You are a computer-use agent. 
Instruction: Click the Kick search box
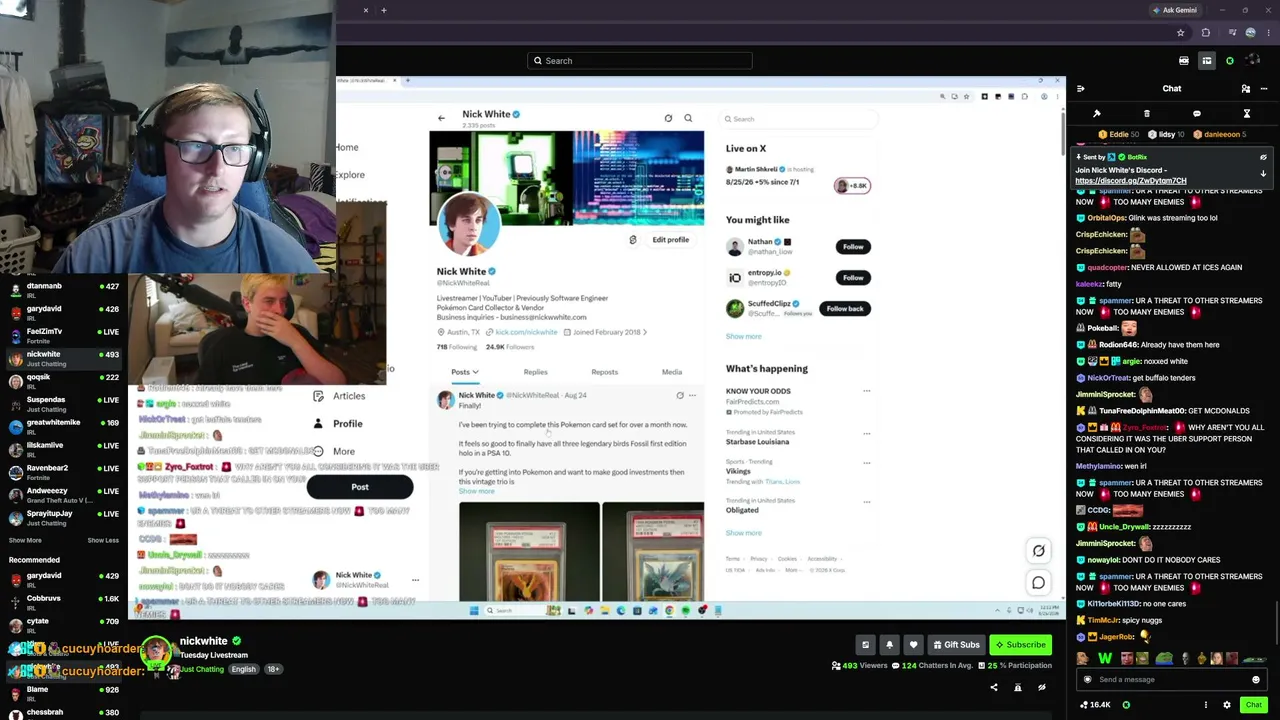(640, 61)
